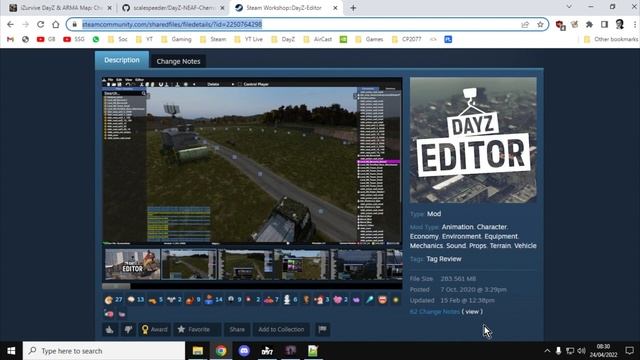Open the browser Extensions puzzle icon
The image size is (640, 360).
(589, 24)
